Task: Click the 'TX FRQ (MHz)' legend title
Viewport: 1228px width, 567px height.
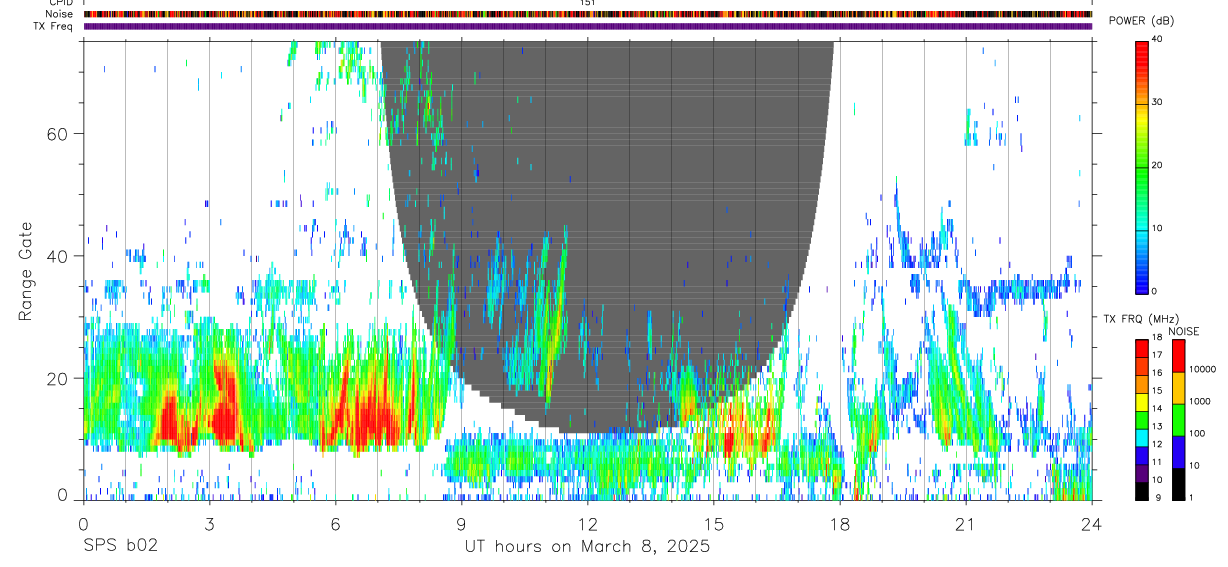Action: coord(1139,319)
